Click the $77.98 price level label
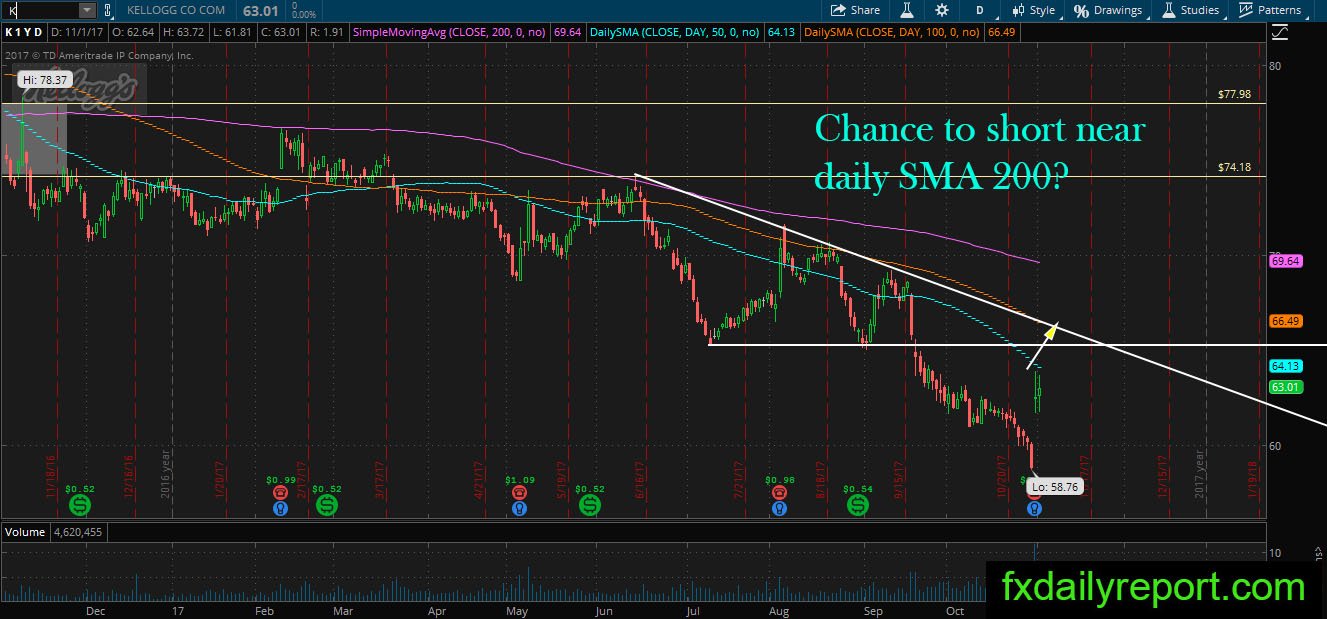The width and height of the screenshot is (1327, 619). click(x=1235, y=94)
